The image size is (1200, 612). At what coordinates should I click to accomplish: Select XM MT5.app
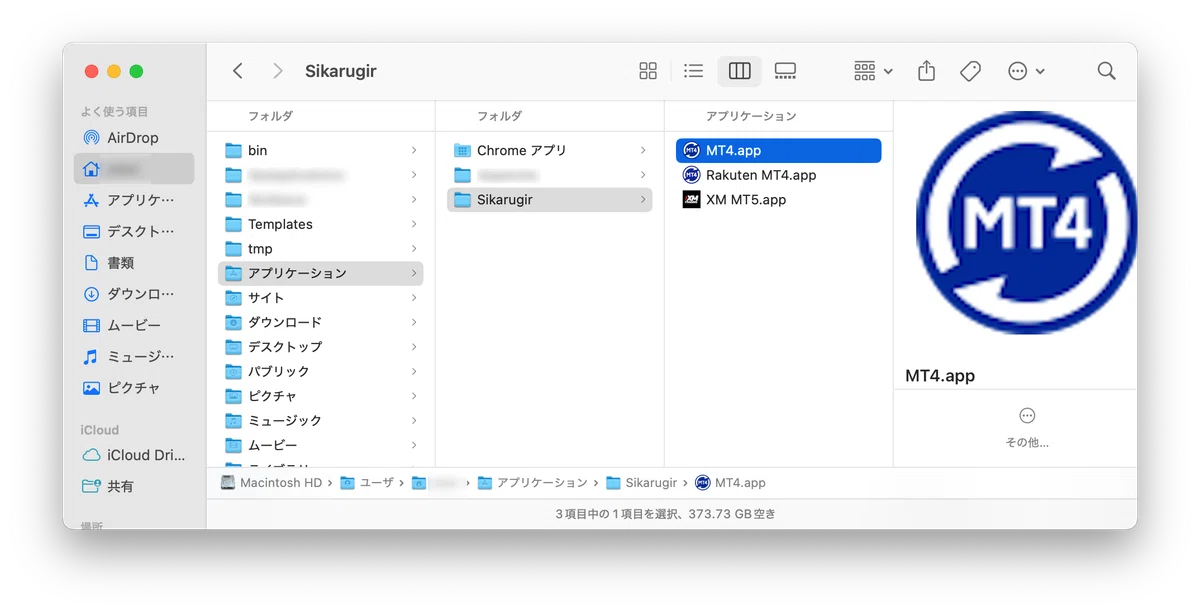[x=778, y=200]
